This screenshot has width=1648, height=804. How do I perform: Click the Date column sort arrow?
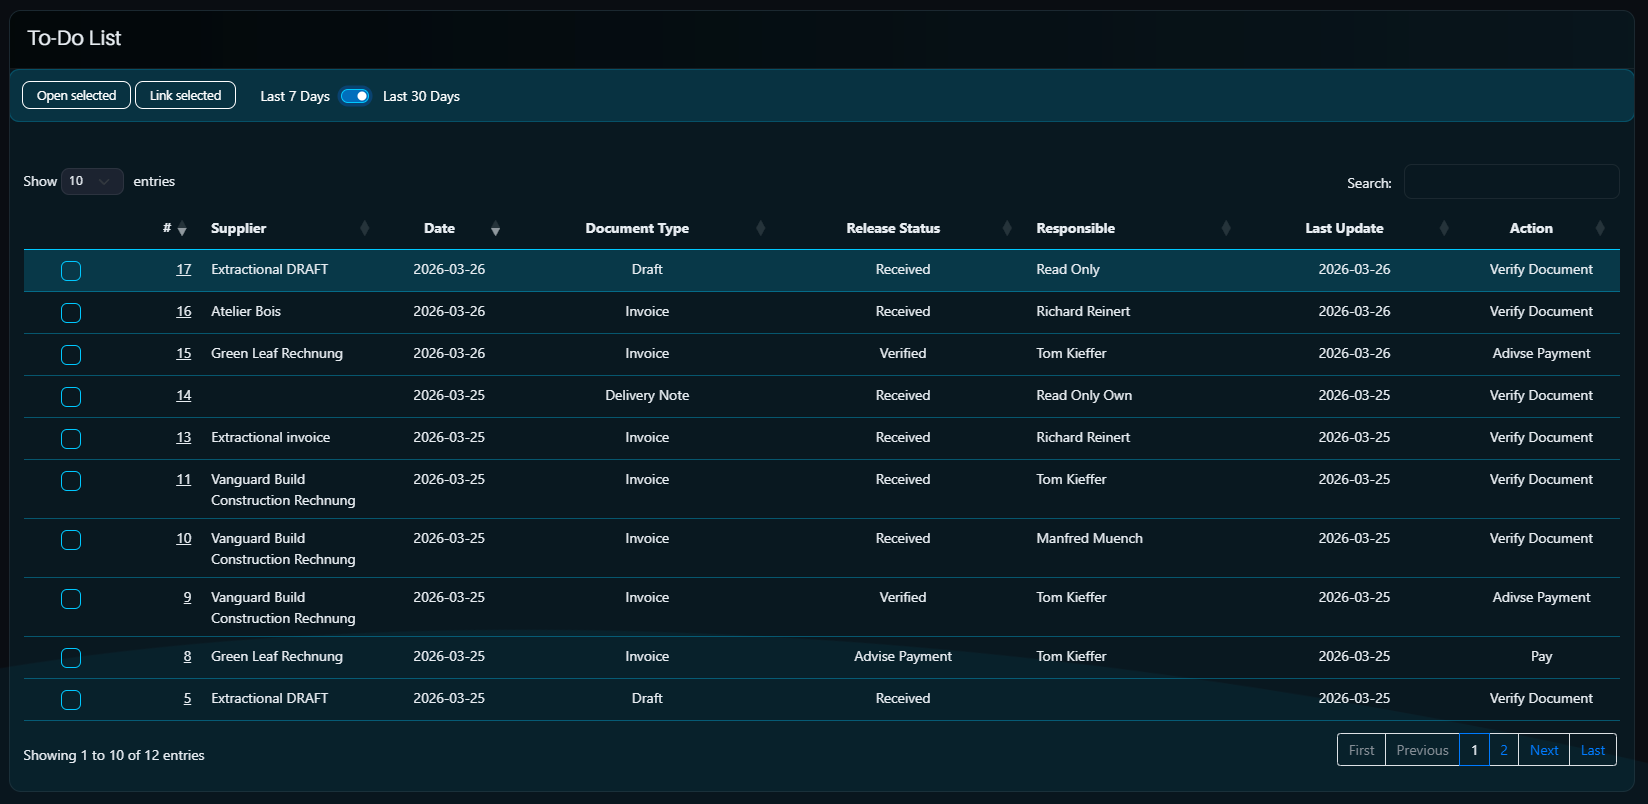[x=495, y=229]
